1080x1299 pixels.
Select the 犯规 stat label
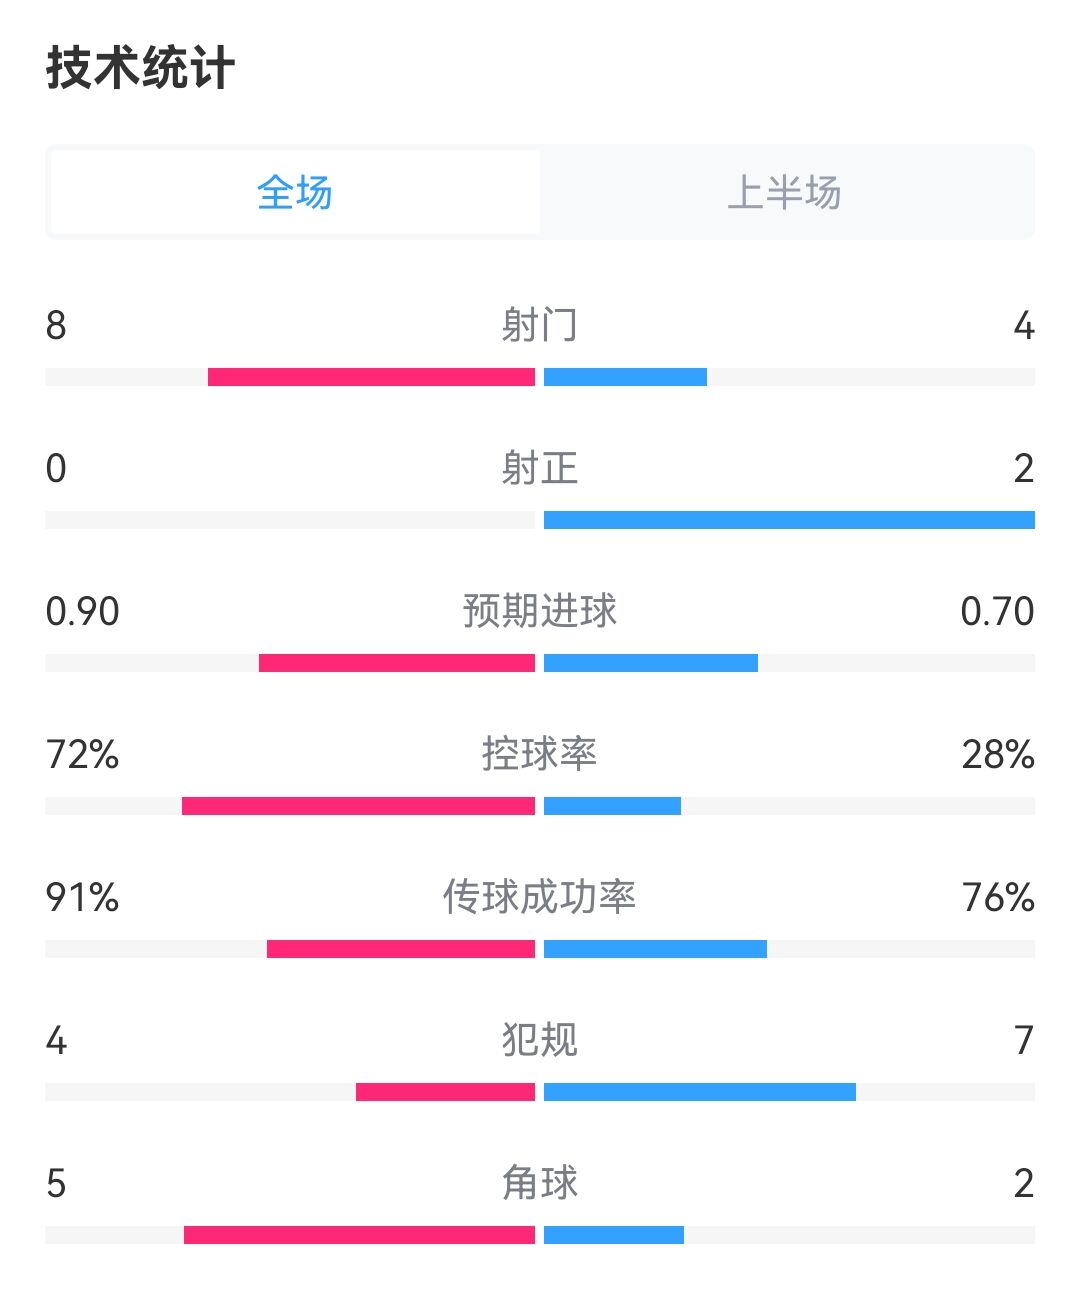click(539, 1040)
